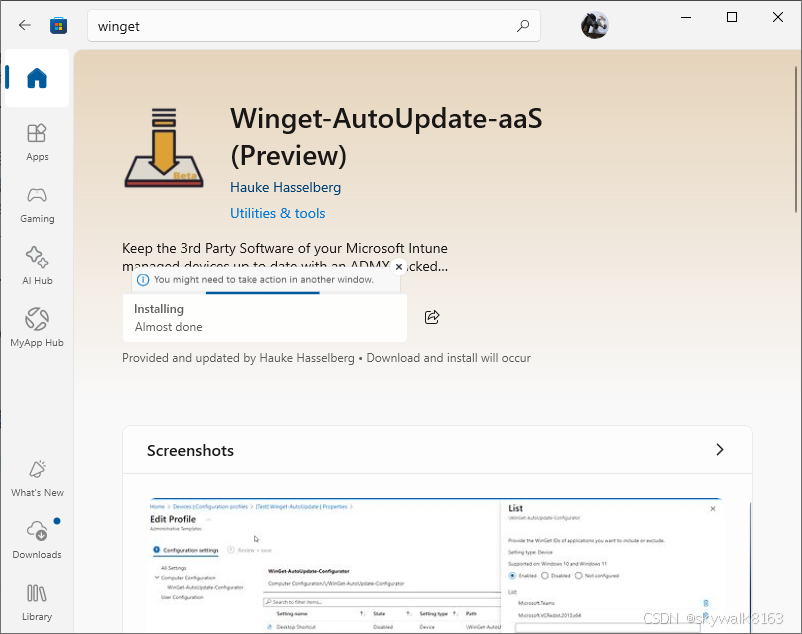Screen dimensions: 802x634
Task: Open the Apps section
Action: (37, 143)
